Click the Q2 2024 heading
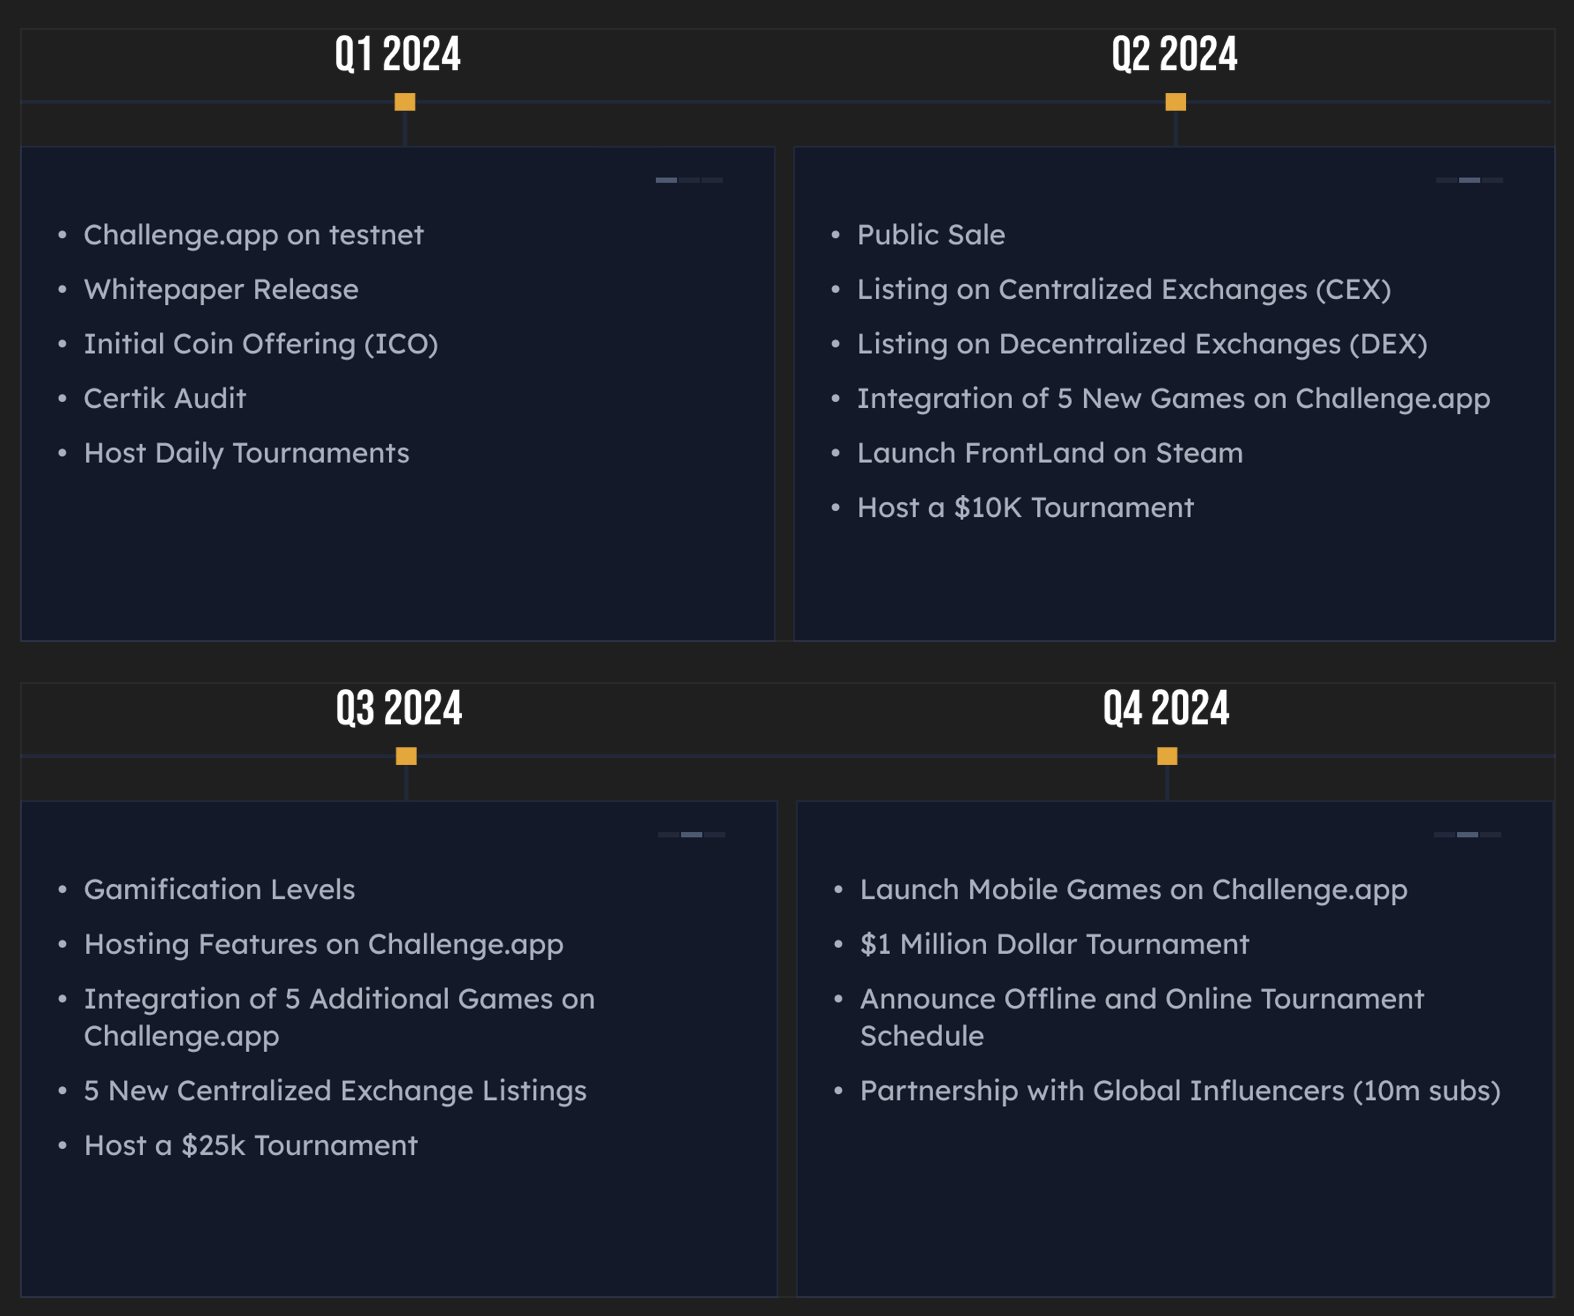This screenshot has width=1574, height=1316. [1174, 54]
